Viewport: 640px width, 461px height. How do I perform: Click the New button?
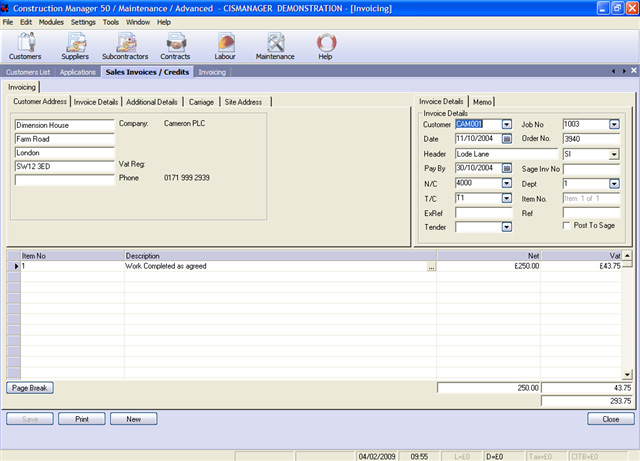click(133, 419)
